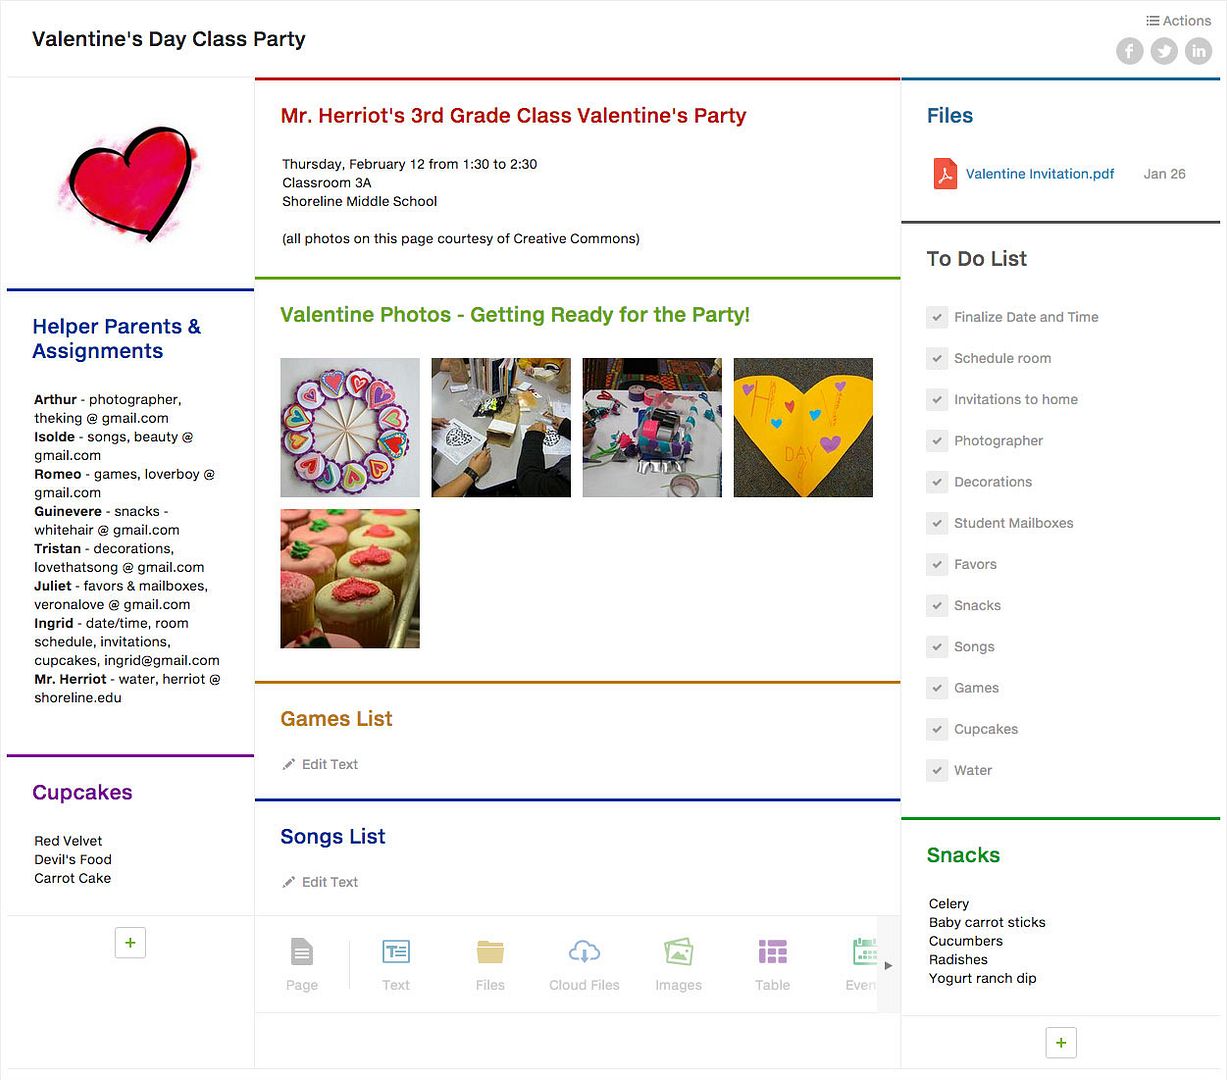1227x1080 pixels.
Task: Toggle Decorations checkbox
Action: pos(937,482)
